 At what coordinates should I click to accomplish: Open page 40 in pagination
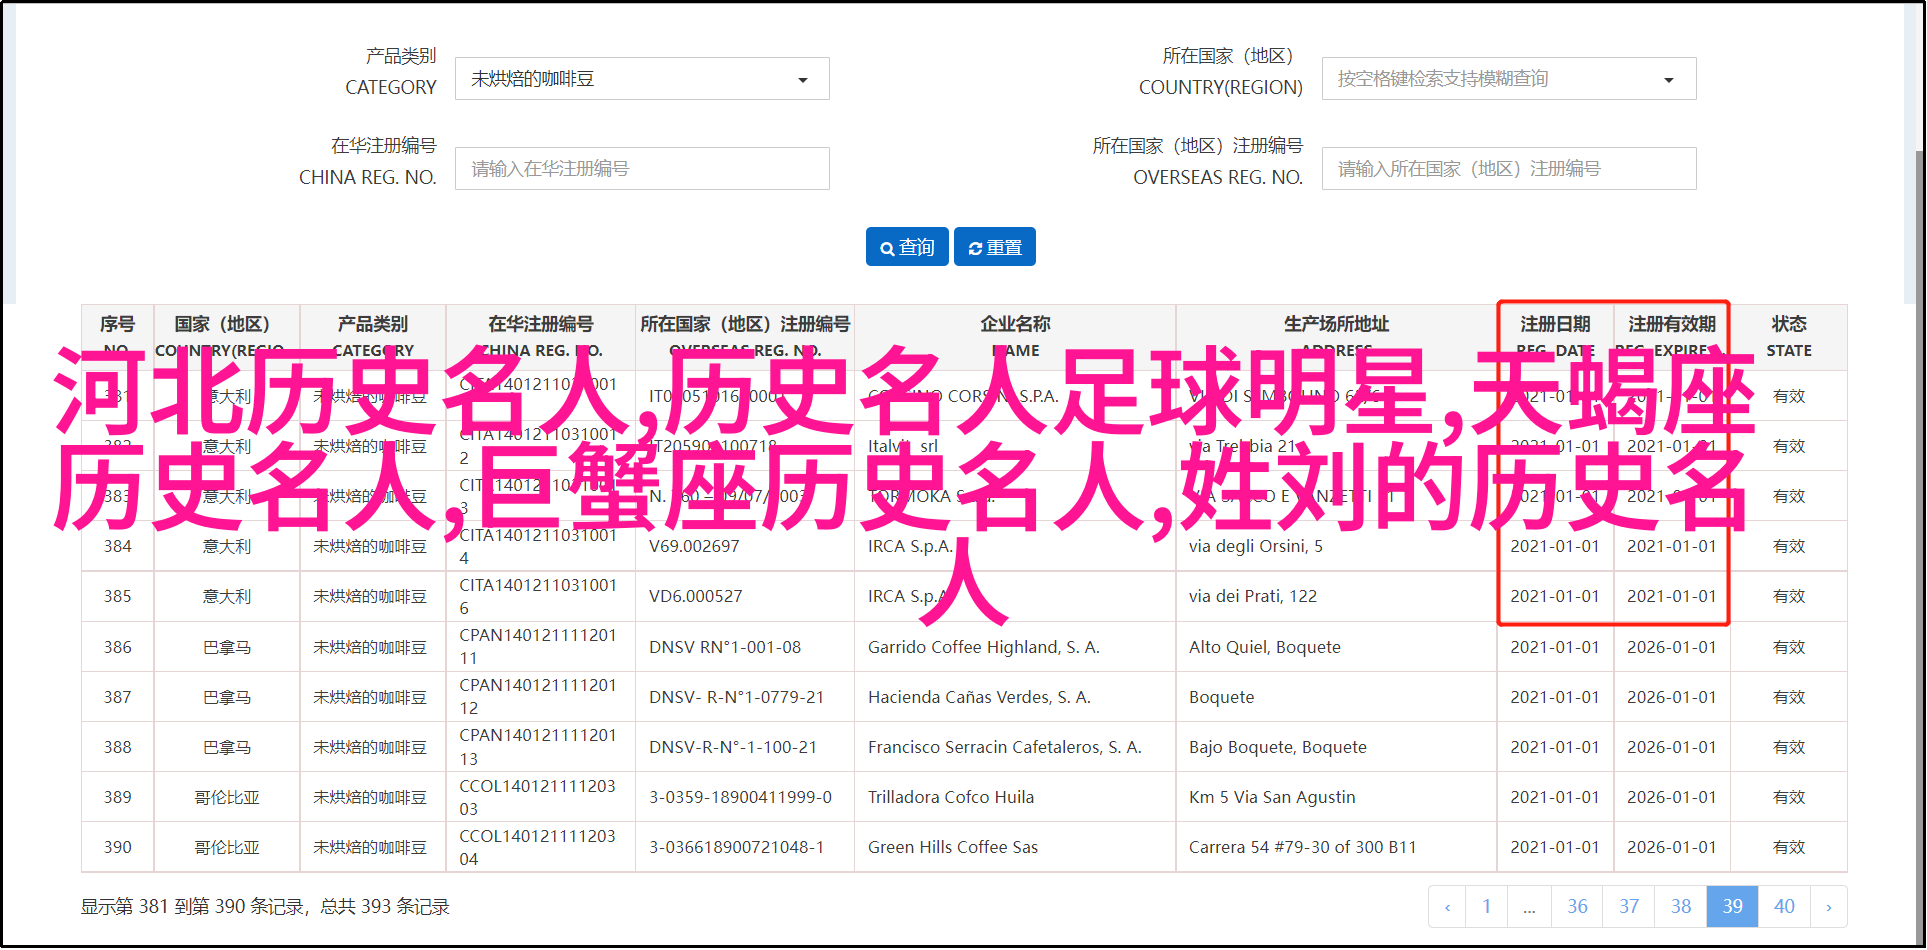[x=1784, y=907]
